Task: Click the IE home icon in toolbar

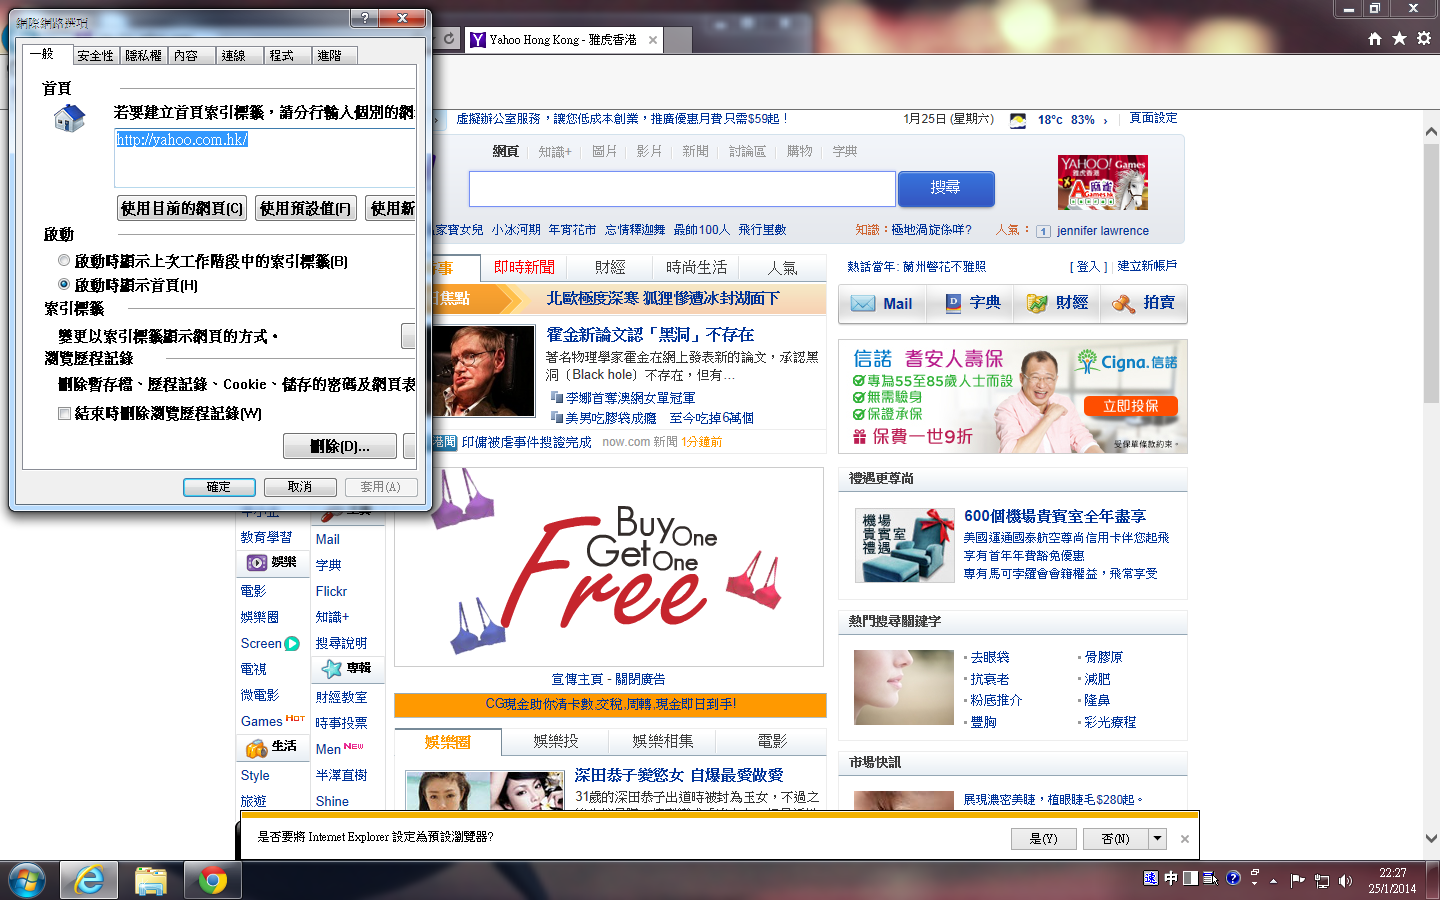Action: (1375, 38)
